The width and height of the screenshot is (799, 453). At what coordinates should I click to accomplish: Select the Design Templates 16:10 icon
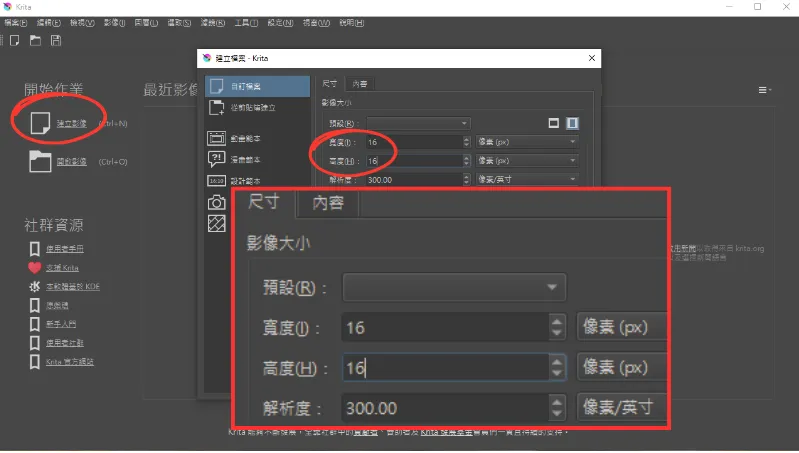click(x=216, y=181)
